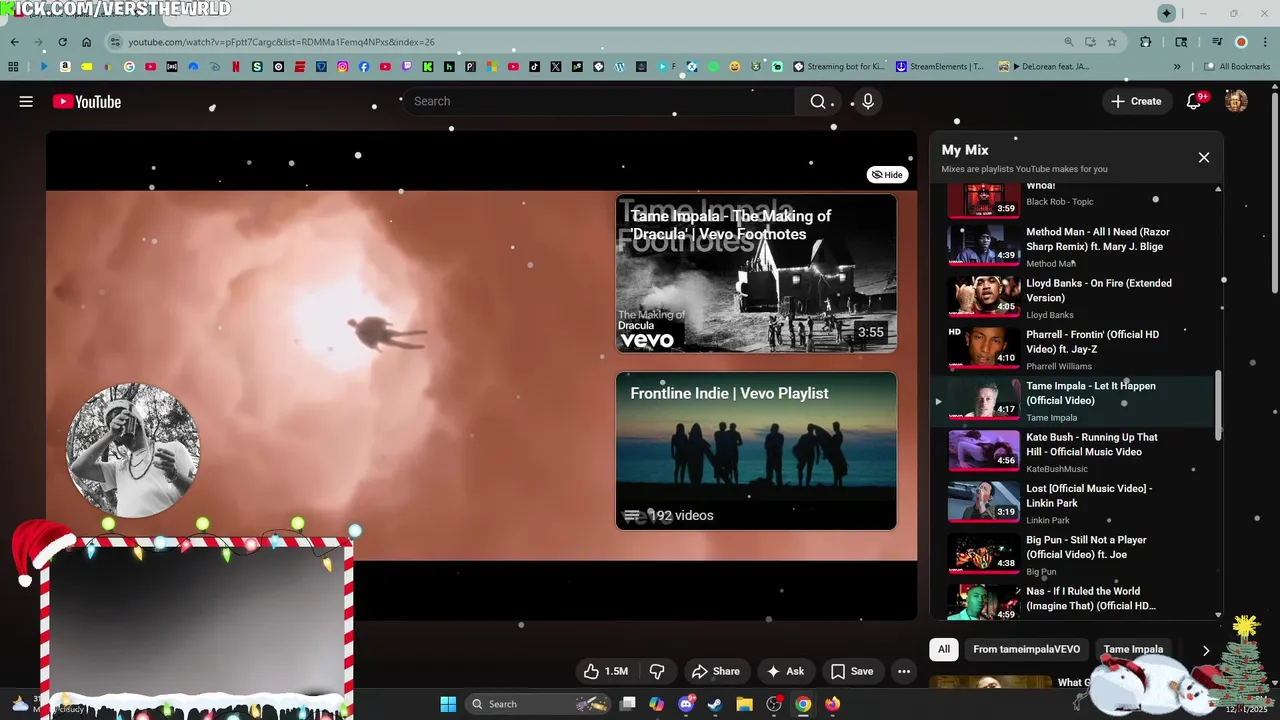Viewport: 1280px width, 720px height.
Task: Open the Chrome three-dot menu
Action: (x=1263, y=42)
